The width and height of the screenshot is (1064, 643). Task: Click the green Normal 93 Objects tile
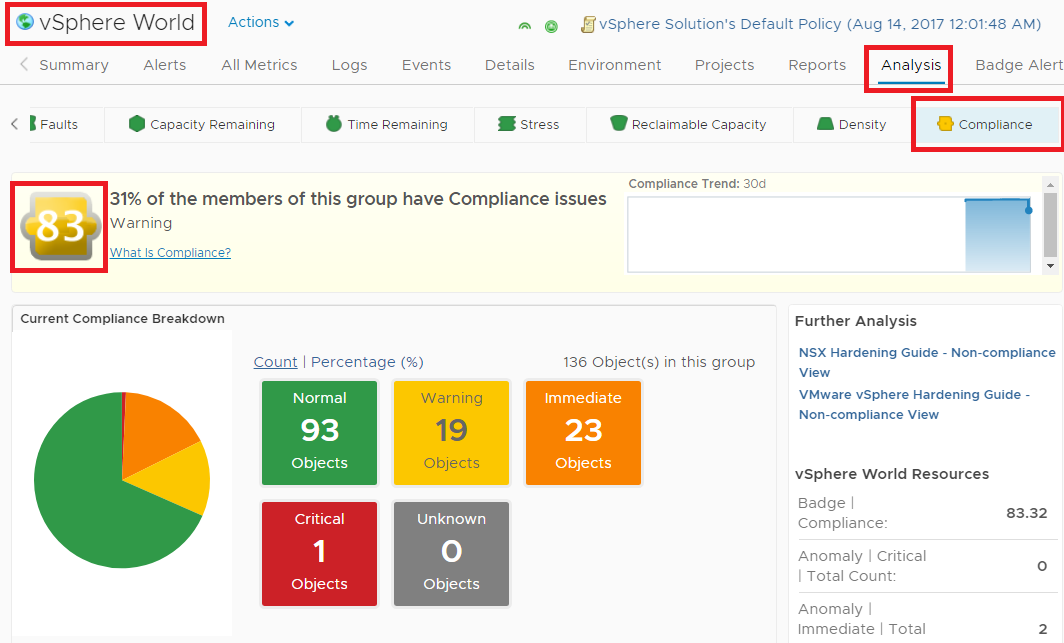(x=320, y=433)
